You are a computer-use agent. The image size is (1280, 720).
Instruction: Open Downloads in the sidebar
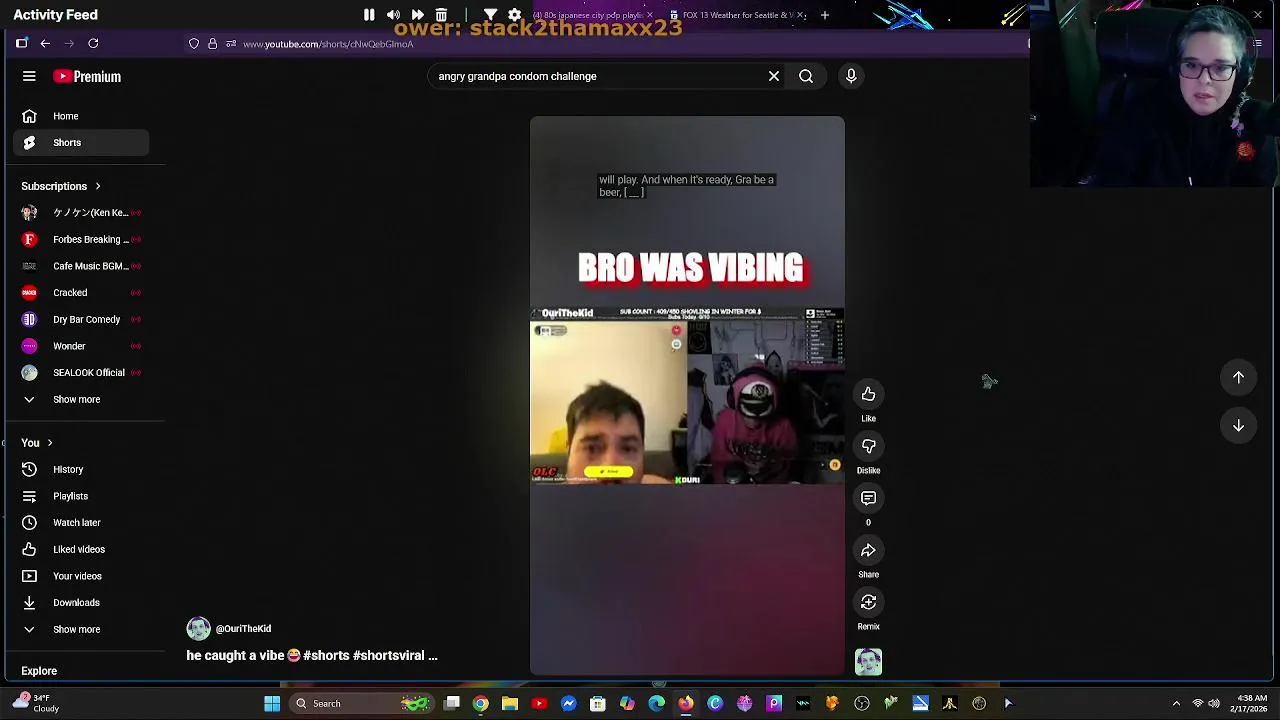[82, 602]
